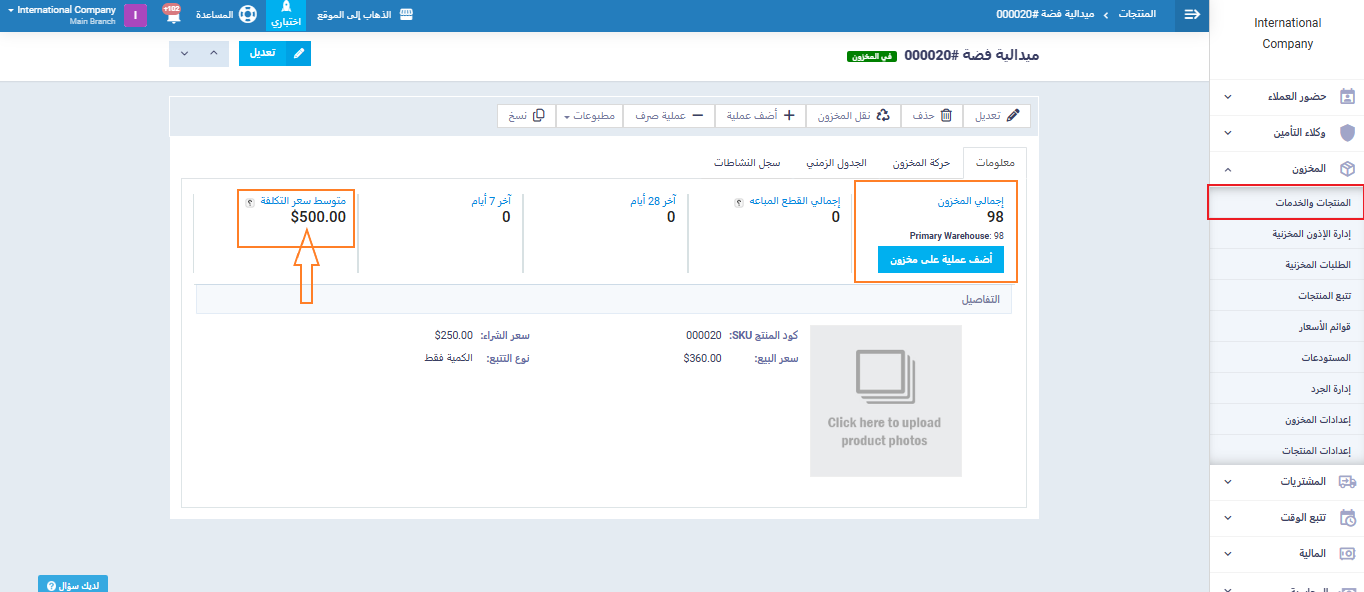Click the purple user avatar icon

pyautogui.click(x=135, y=15)
